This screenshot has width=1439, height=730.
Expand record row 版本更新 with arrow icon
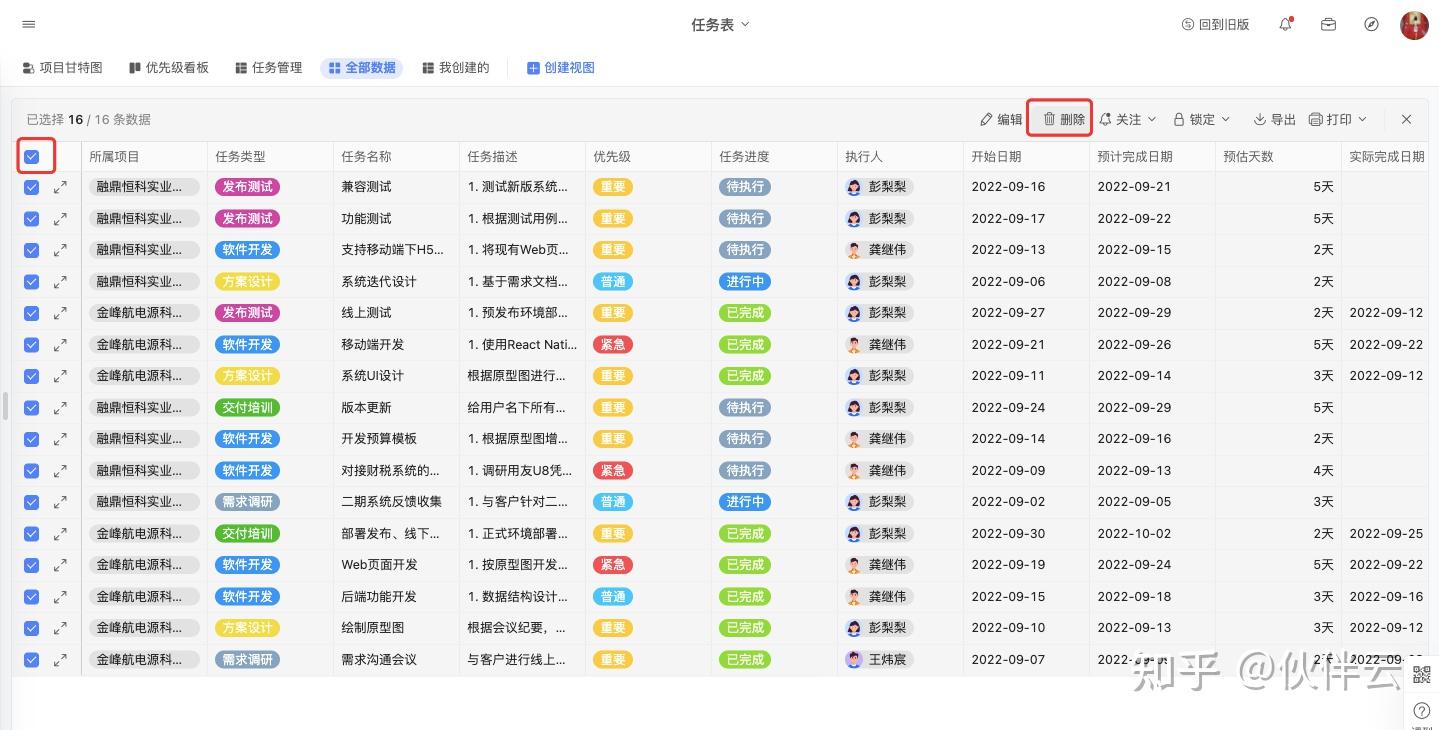pos(60,407)
